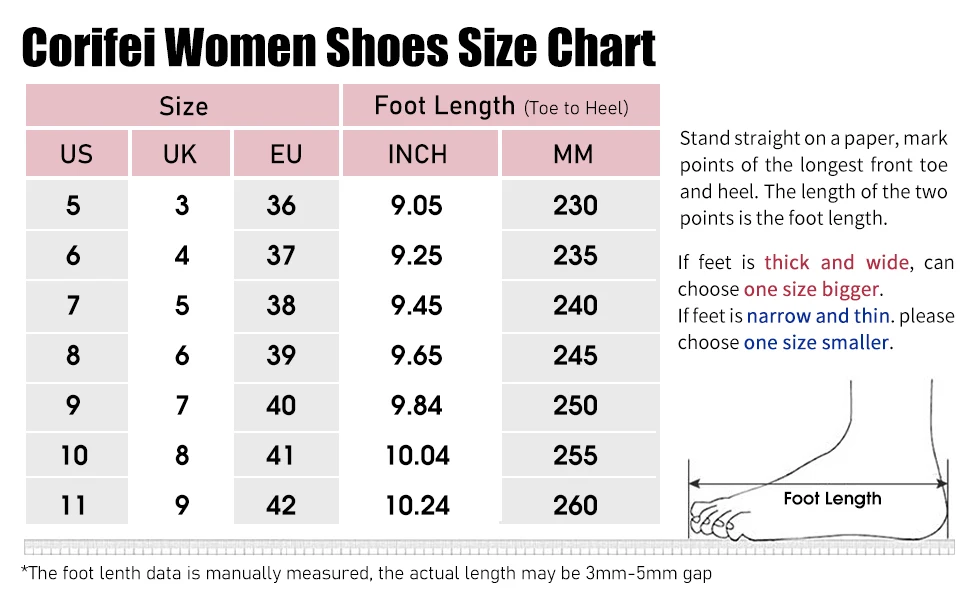
Task: Click the Foot Length arrow label
Action: (x=832, y=499)
